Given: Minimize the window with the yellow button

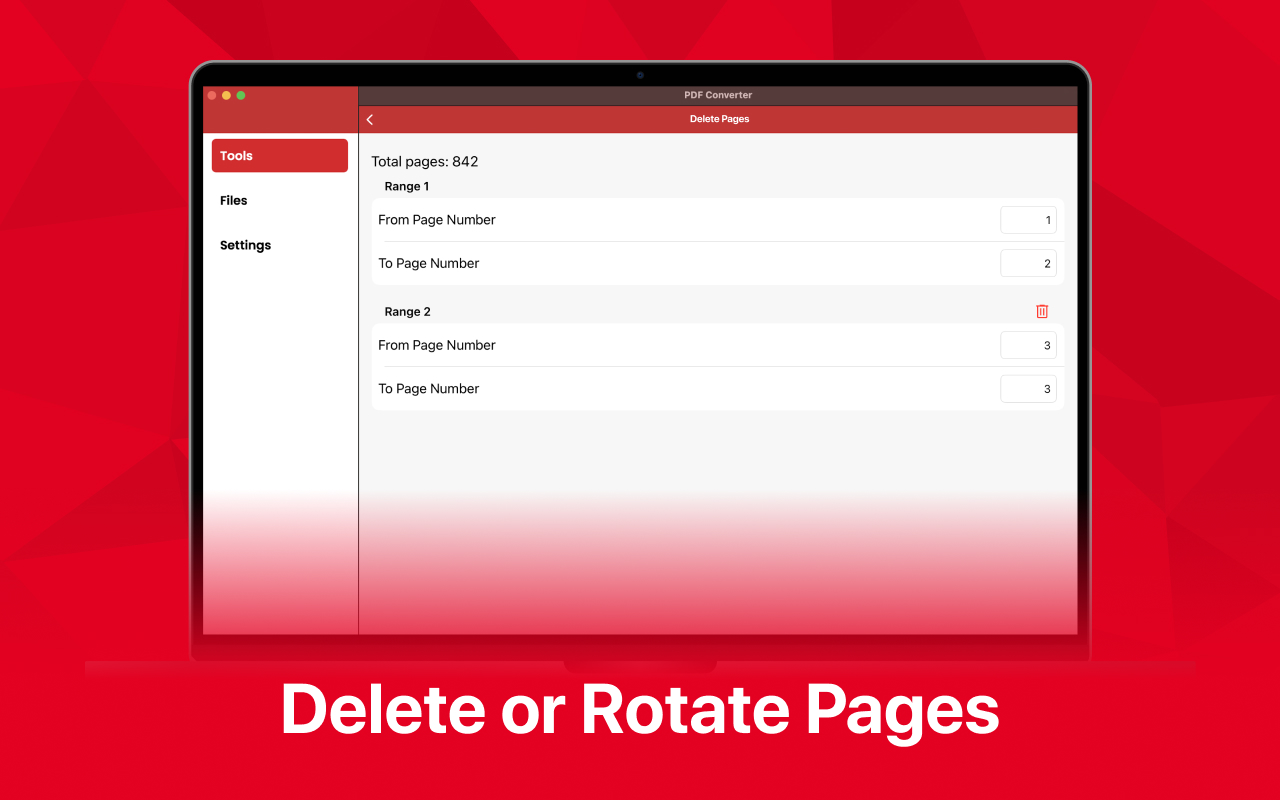Looking at the screenshot, I should click(226, 95).
